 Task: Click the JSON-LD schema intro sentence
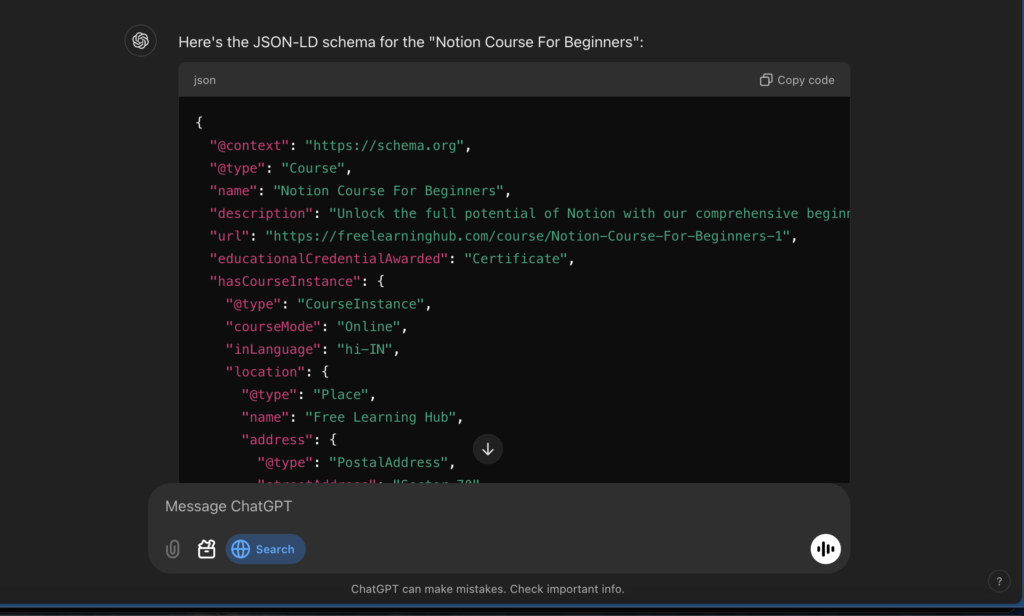point(410,42)
